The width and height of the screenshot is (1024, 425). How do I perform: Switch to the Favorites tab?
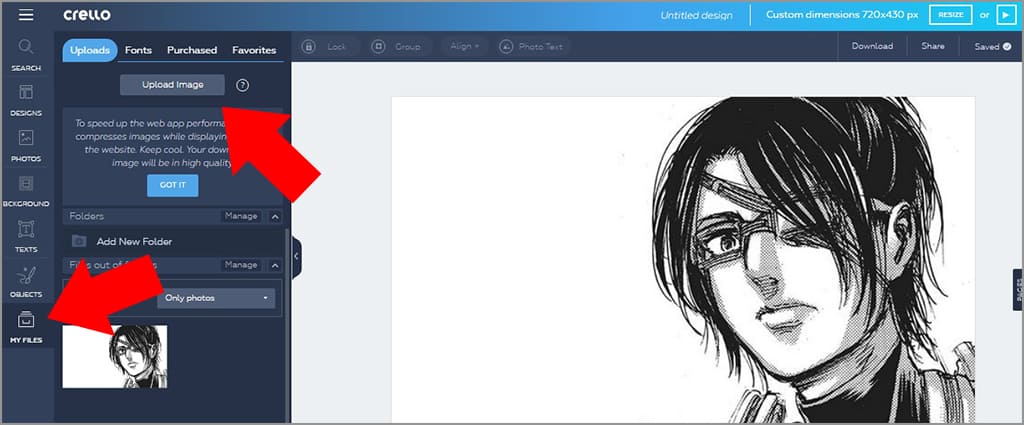click(x=254, y=50)
